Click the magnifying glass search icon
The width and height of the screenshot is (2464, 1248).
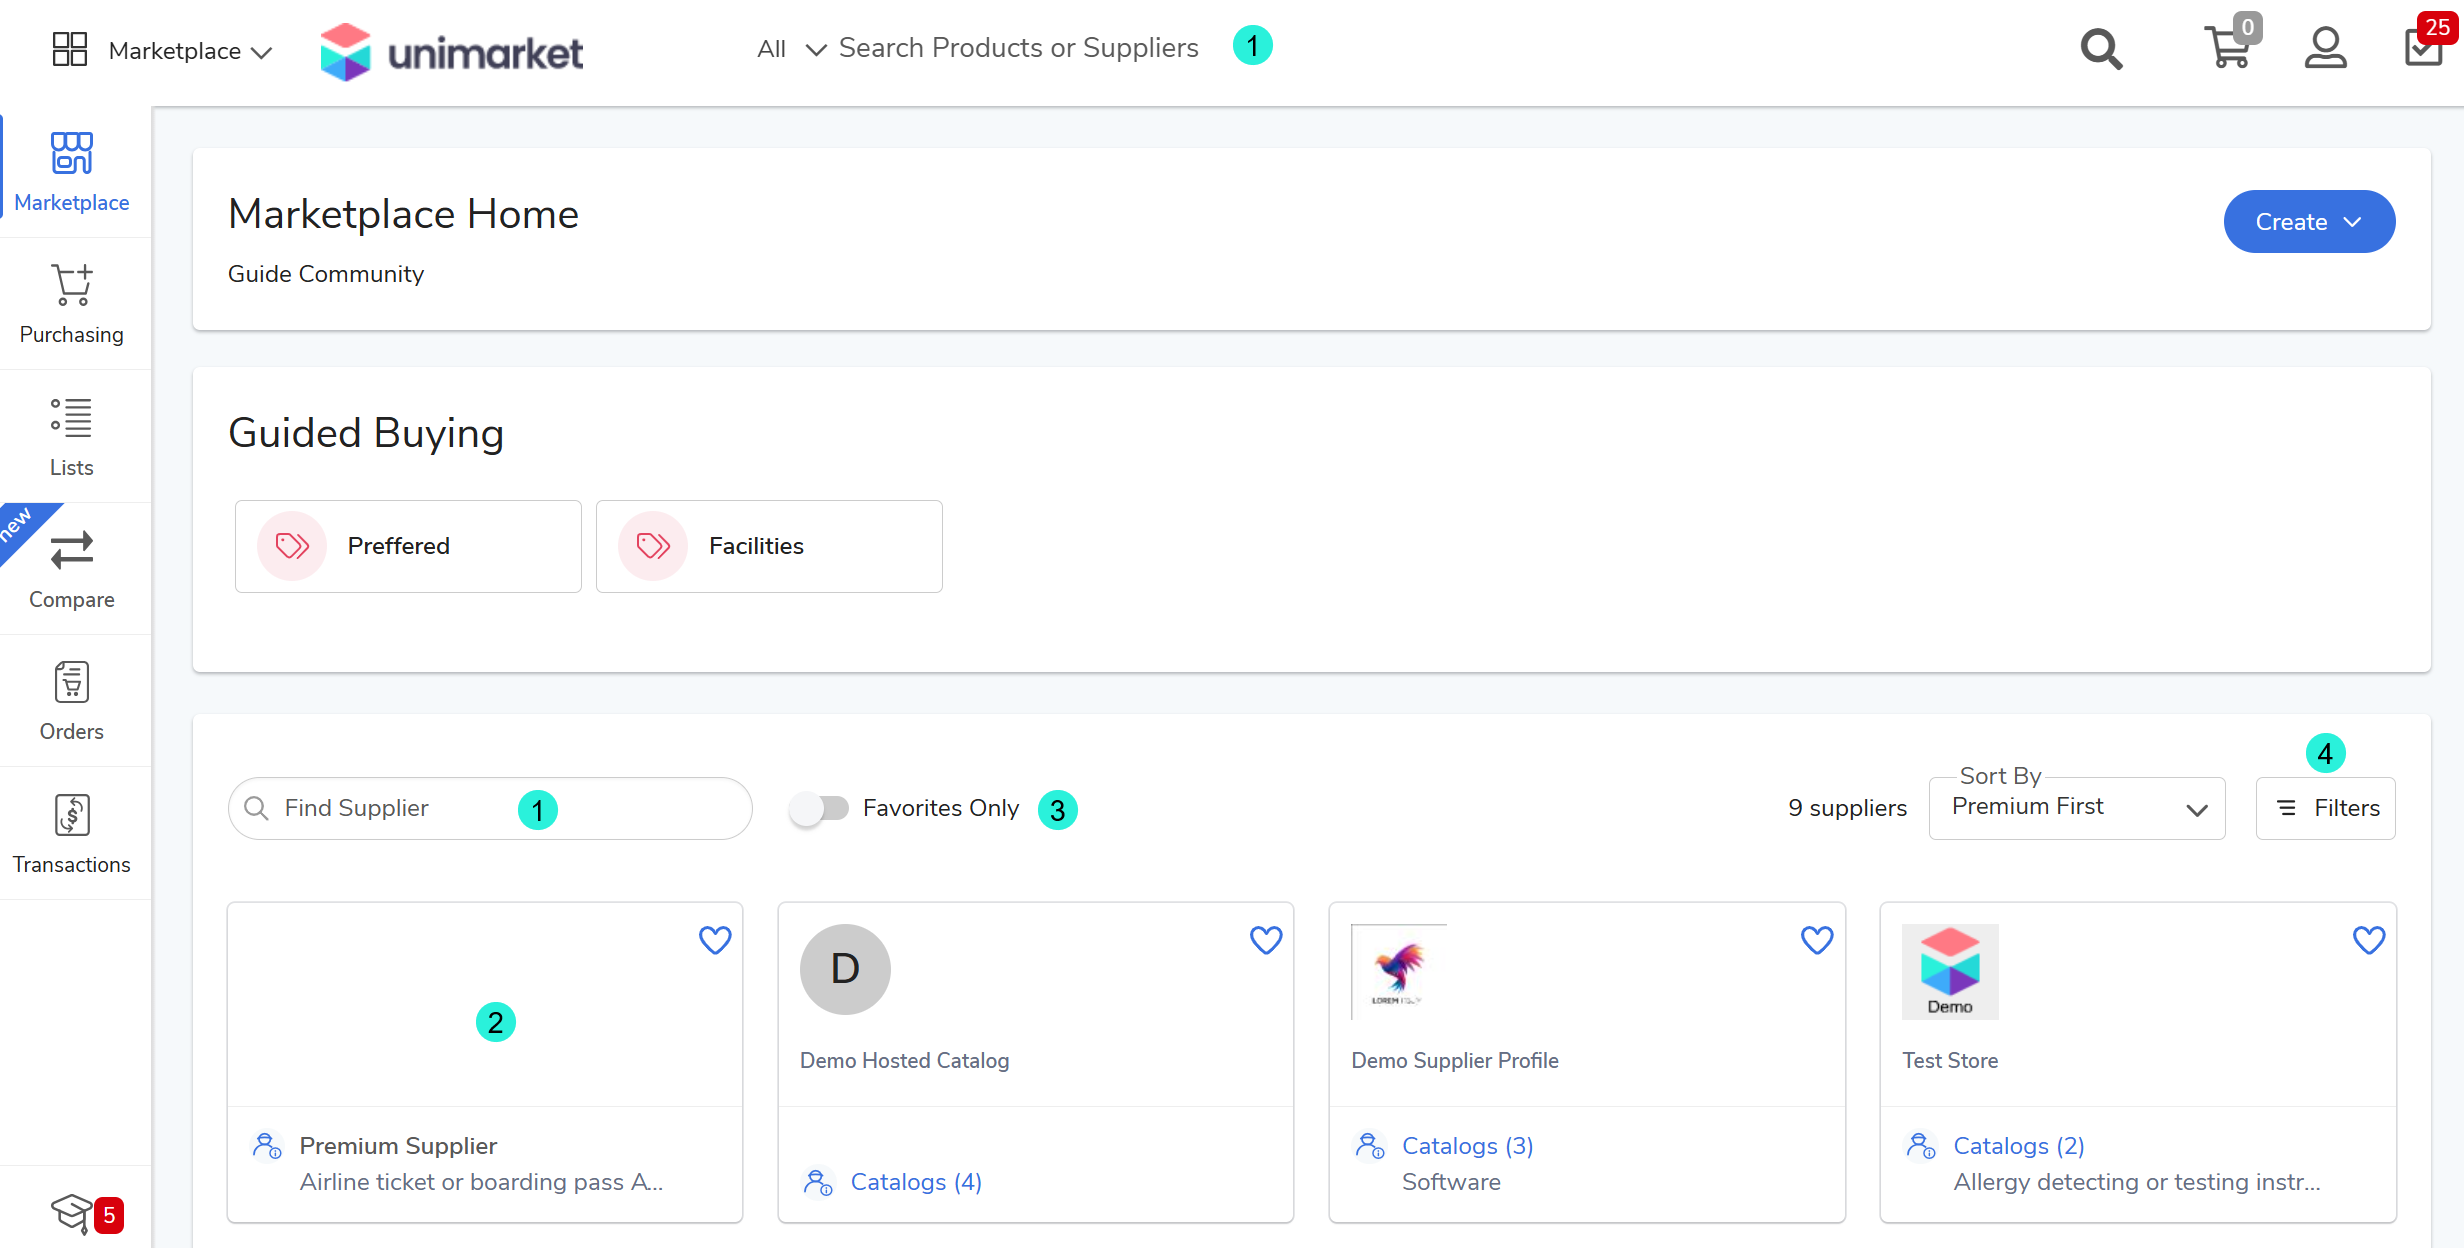[2101, 49]
